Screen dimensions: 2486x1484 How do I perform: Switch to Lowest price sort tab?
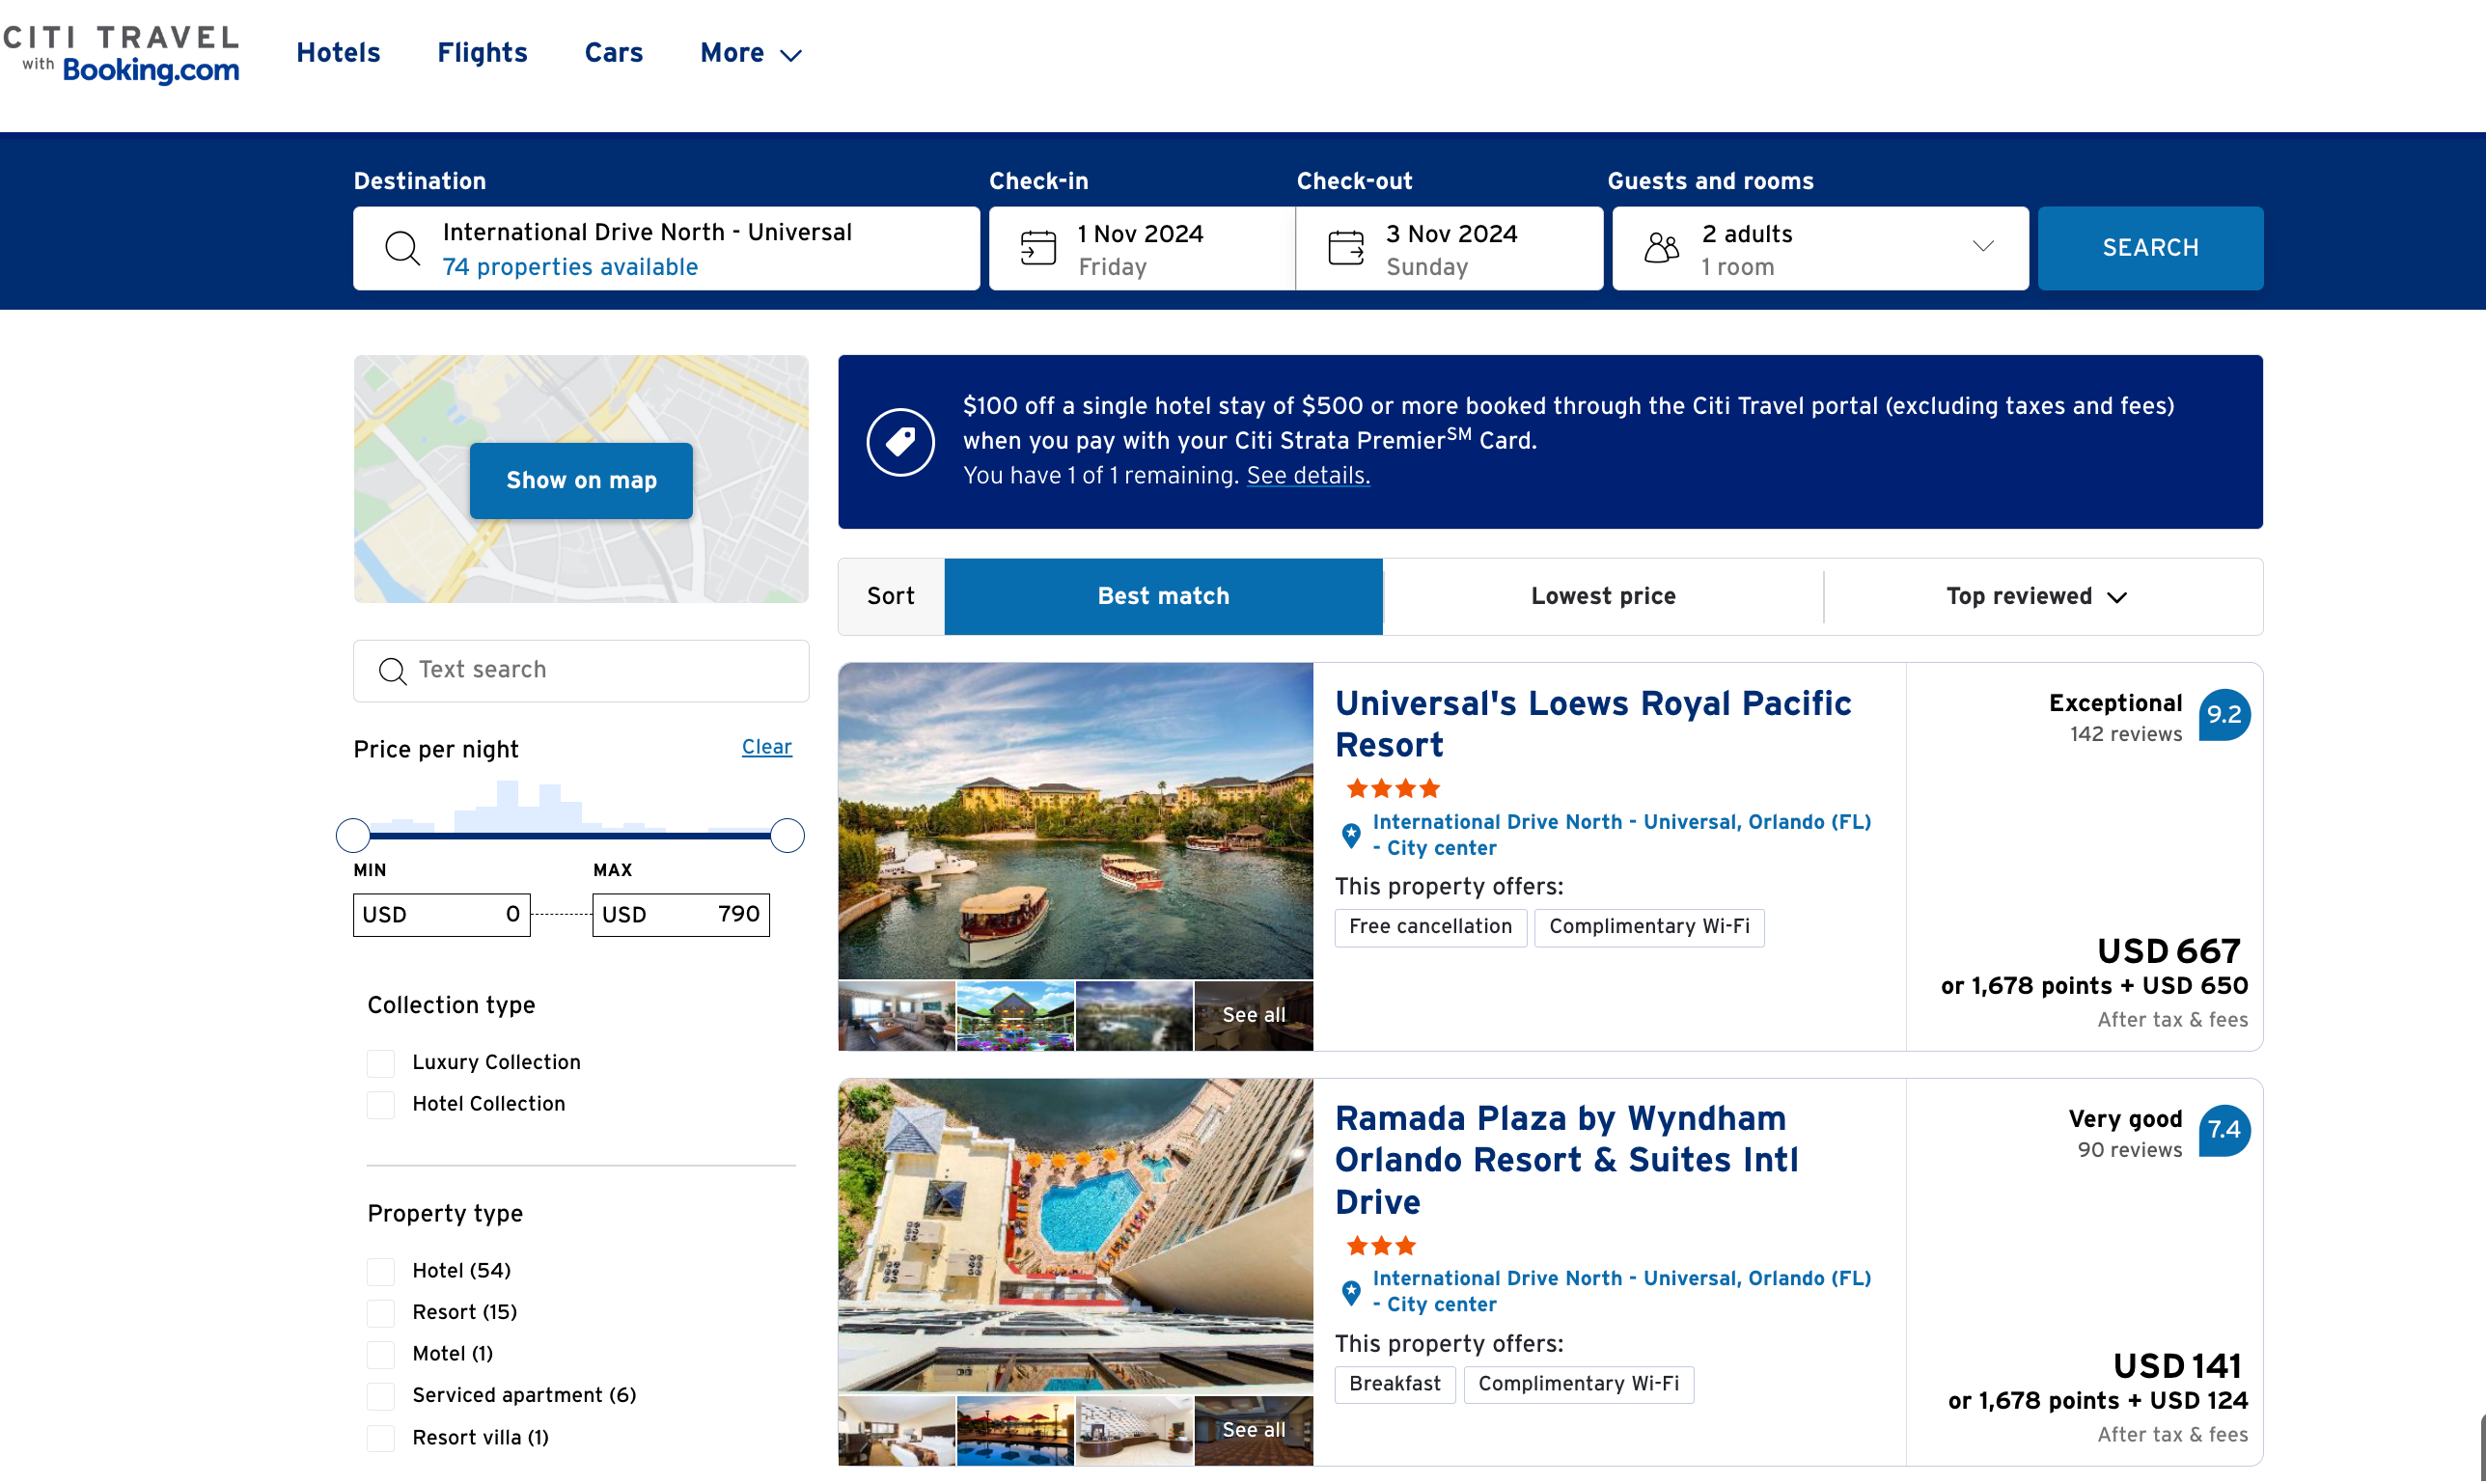point(1602,597)
